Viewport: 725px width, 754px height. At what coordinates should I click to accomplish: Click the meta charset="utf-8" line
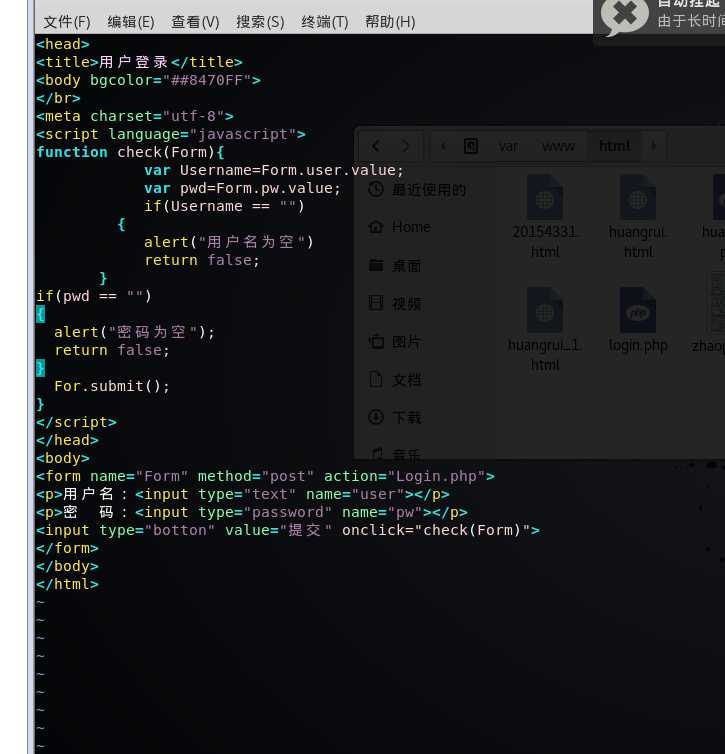coord(135,116)
